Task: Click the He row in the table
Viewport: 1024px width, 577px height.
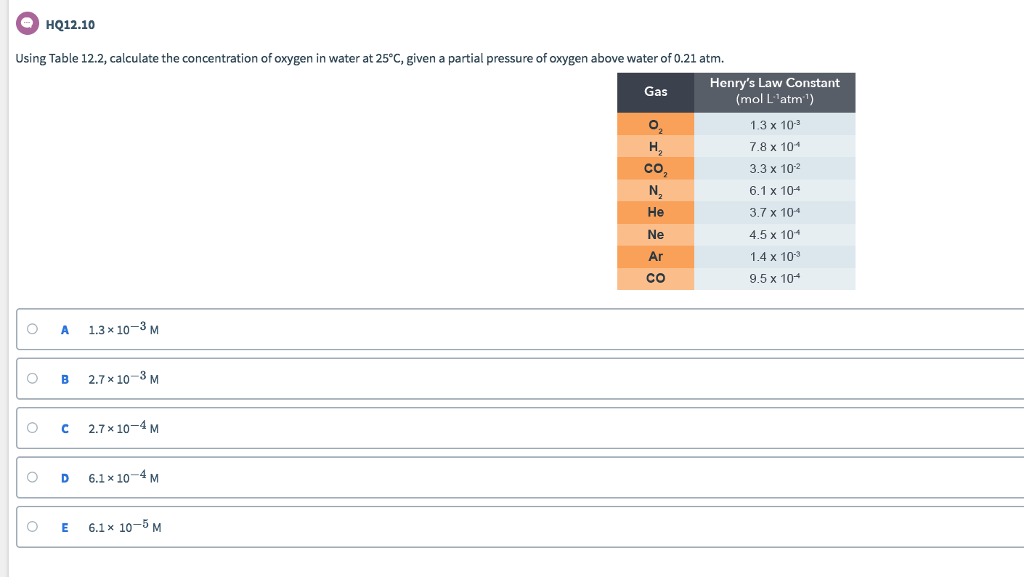Action: click(x=655, y=212)
